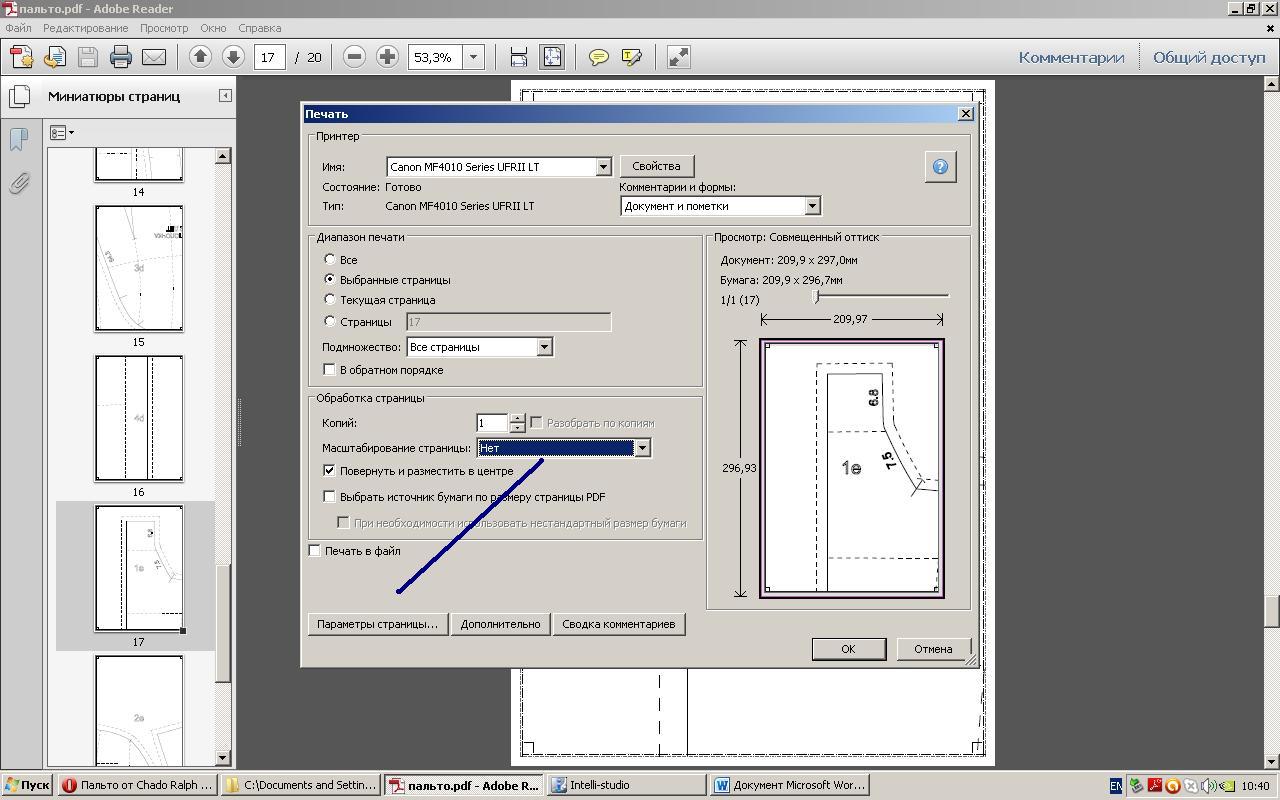Enable "В обратном порядке" checkbox
This screenshot has height=800, width=1280.
pos(330,370)
